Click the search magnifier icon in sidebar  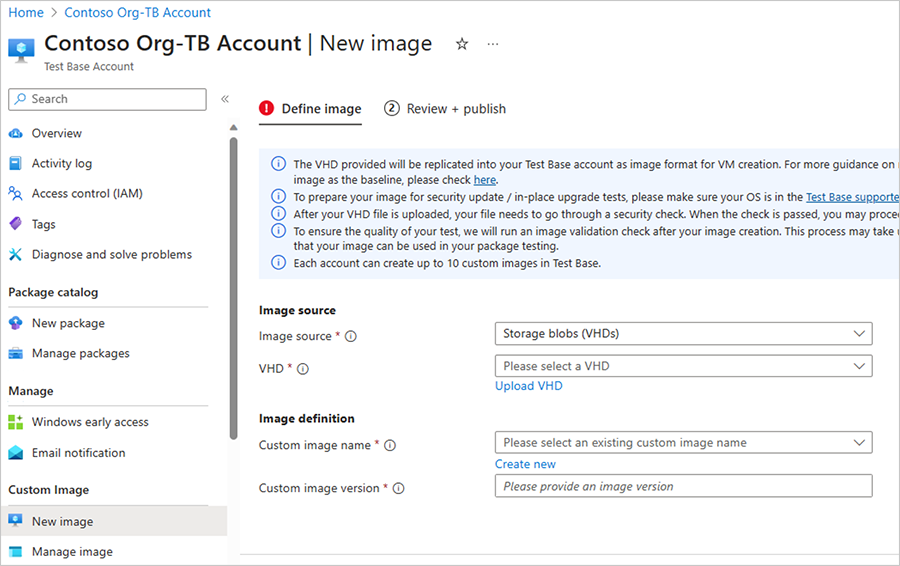click(x=20, y=99)
